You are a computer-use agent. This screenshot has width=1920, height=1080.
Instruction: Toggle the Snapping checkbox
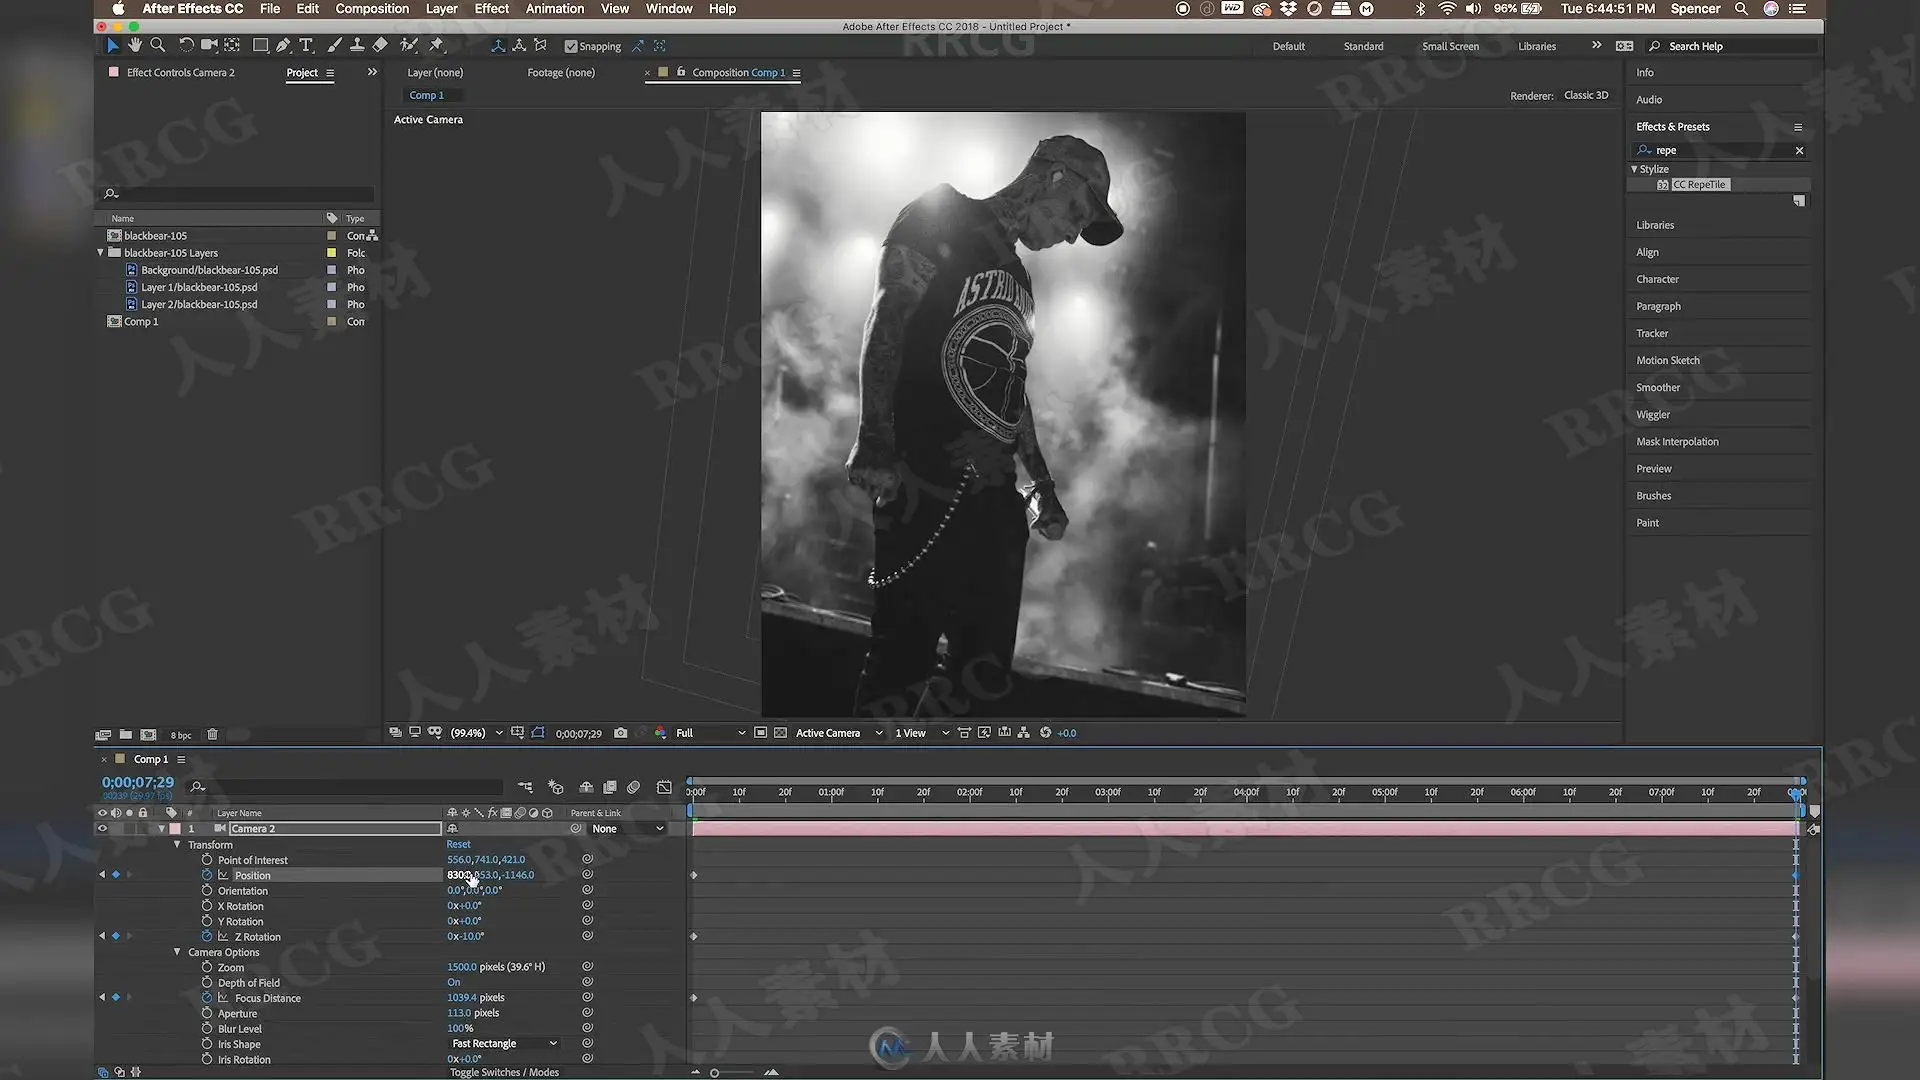[571, 46]
